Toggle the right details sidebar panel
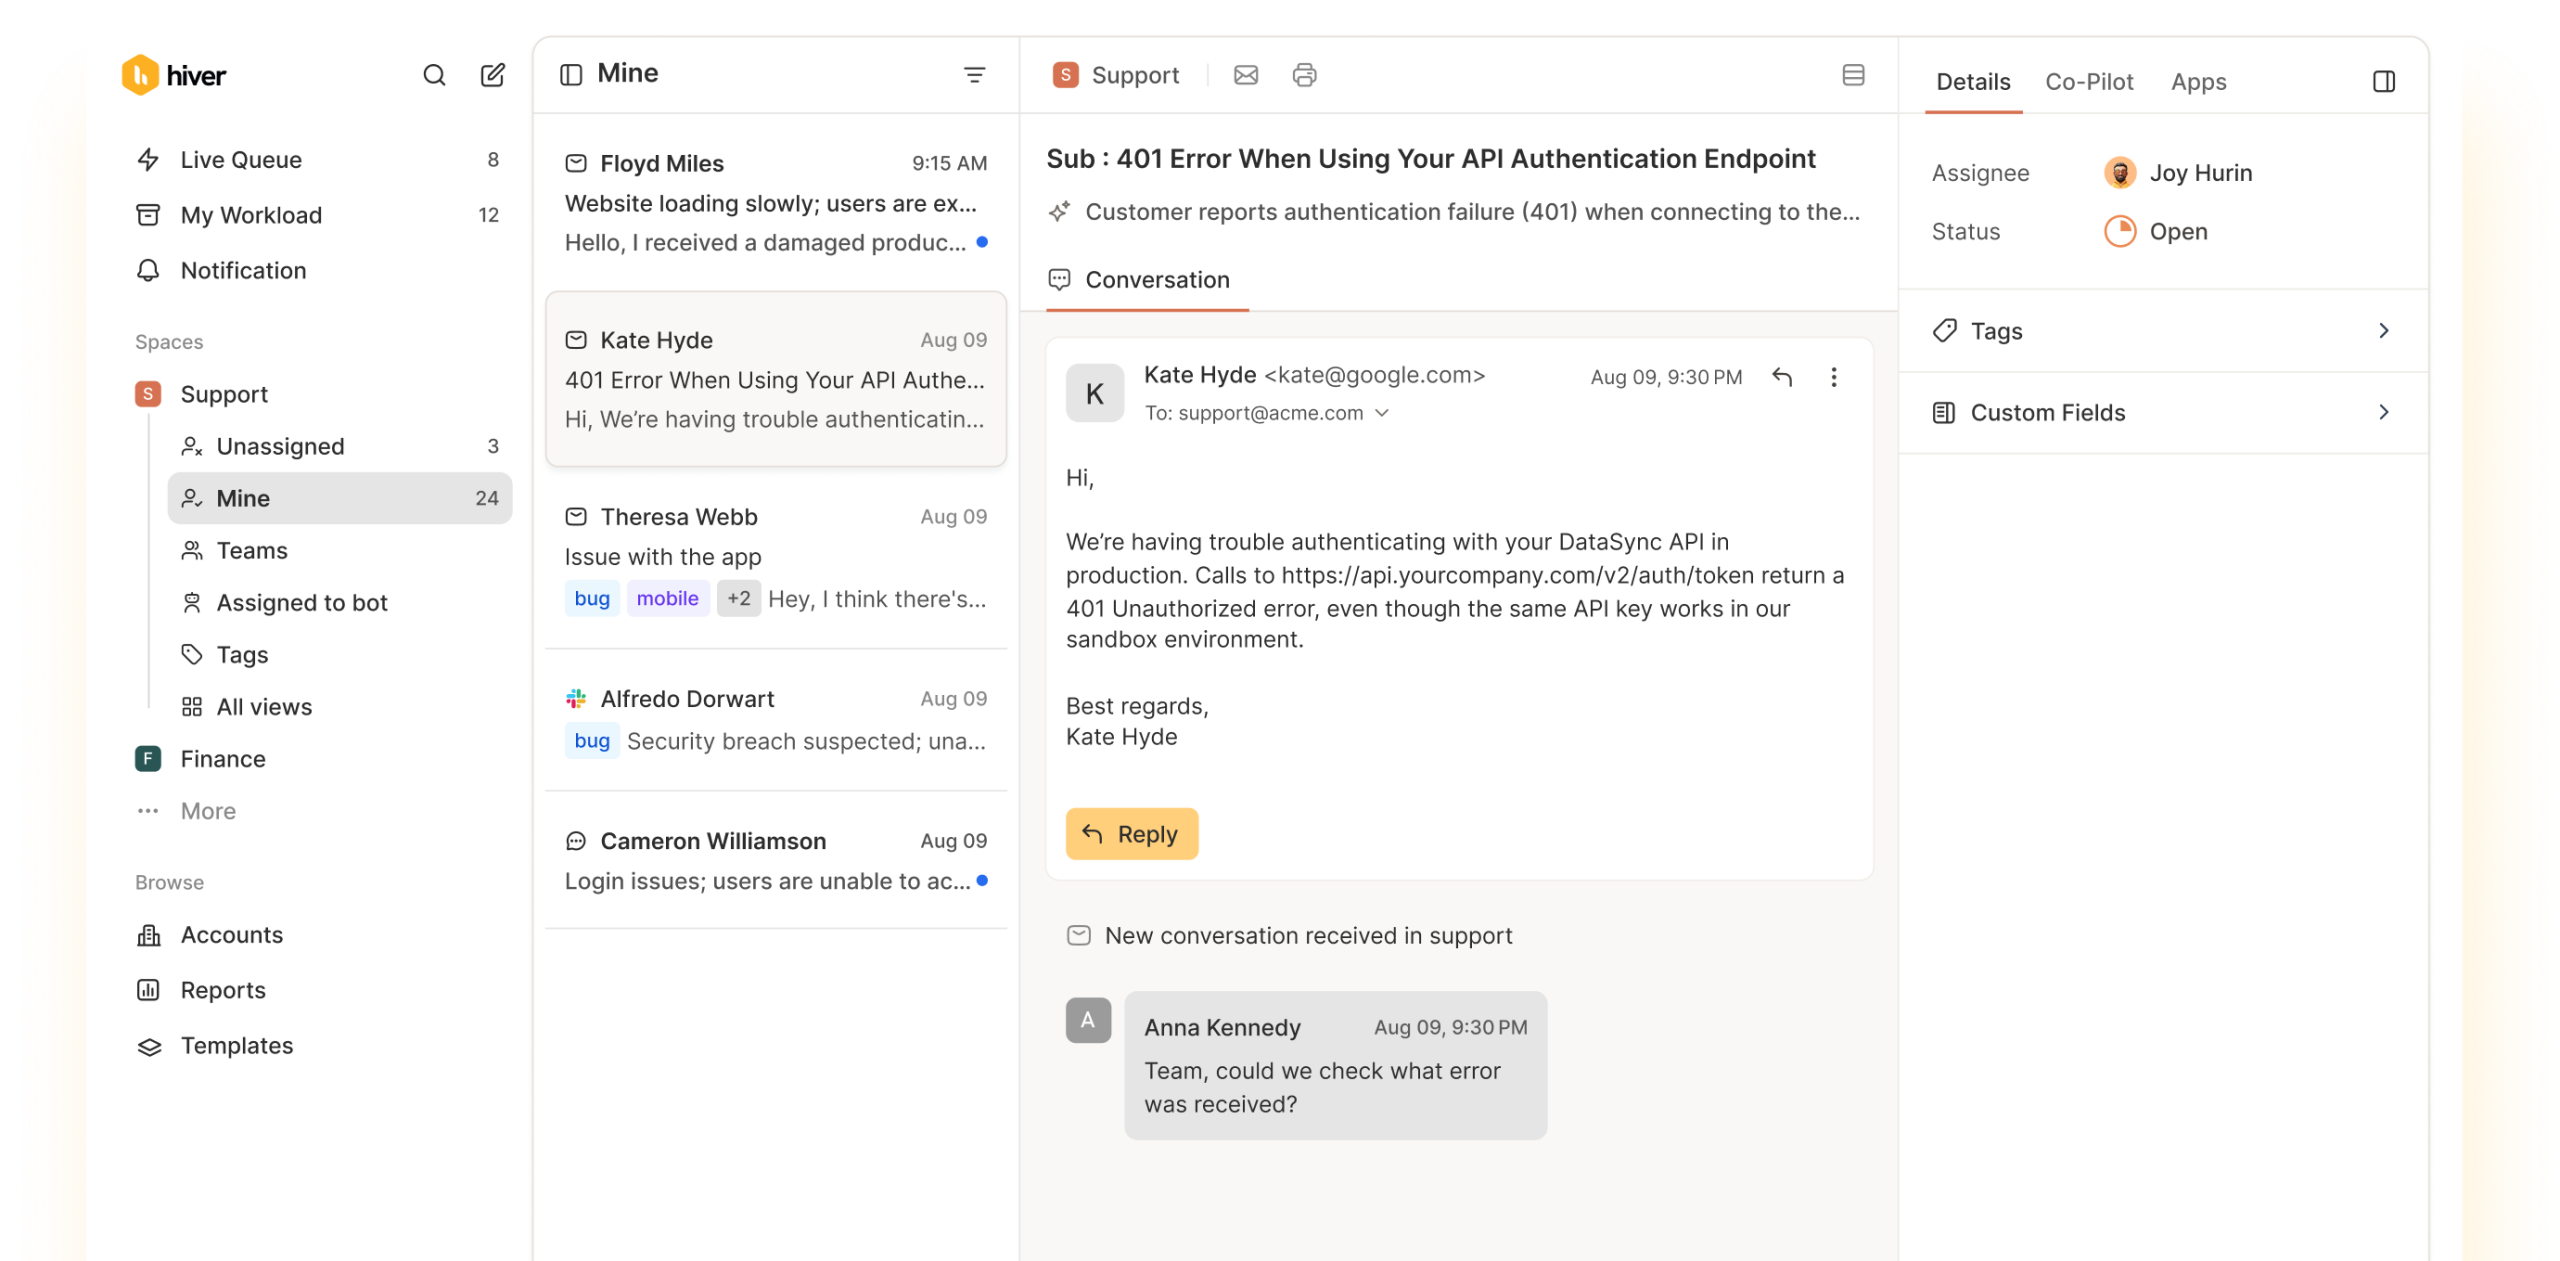Image resolution: width=2560 pixels, height=1261 pixels. coord(2384,82)
